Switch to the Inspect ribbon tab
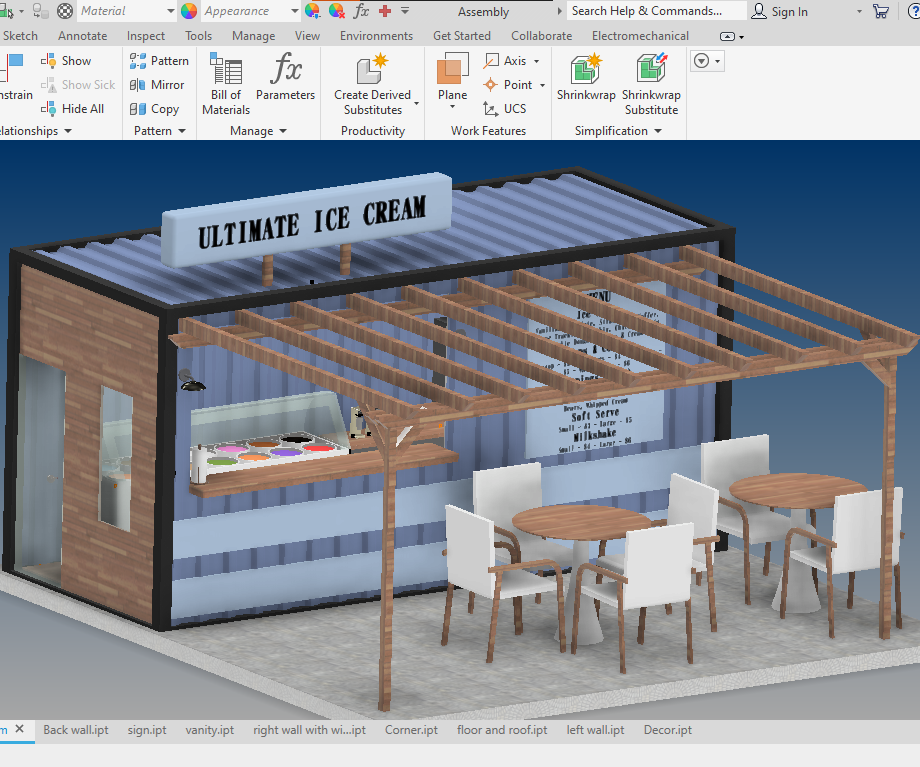 tap(146, 36)
